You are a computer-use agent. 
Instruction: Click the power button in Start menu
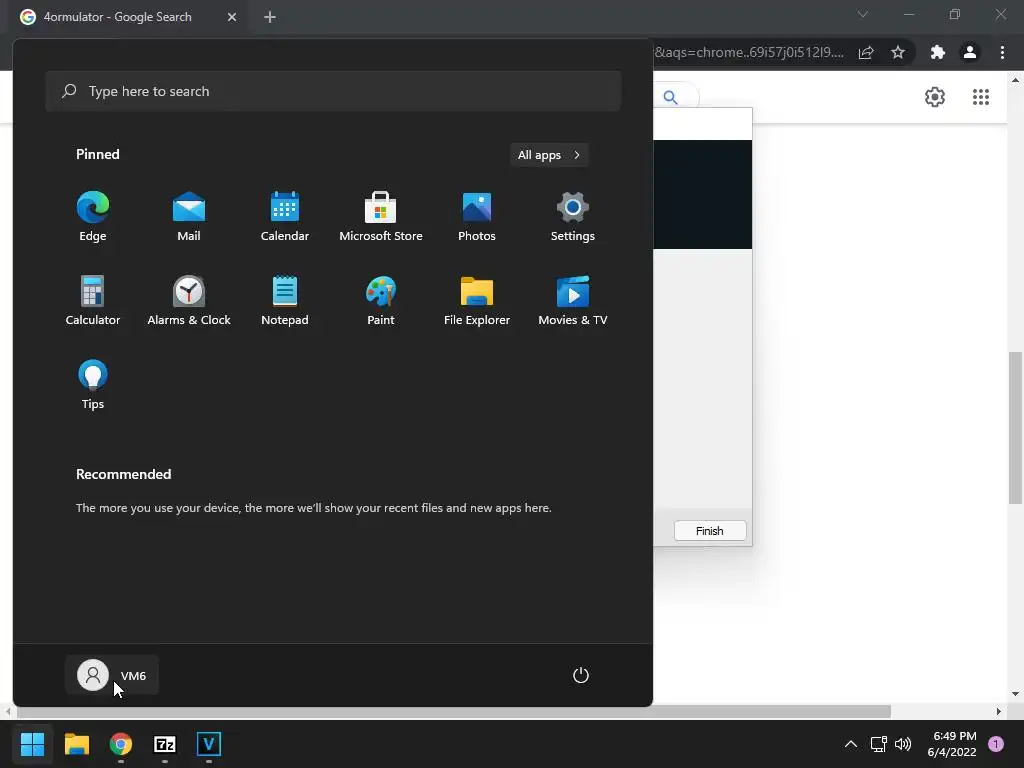(581, 675)
